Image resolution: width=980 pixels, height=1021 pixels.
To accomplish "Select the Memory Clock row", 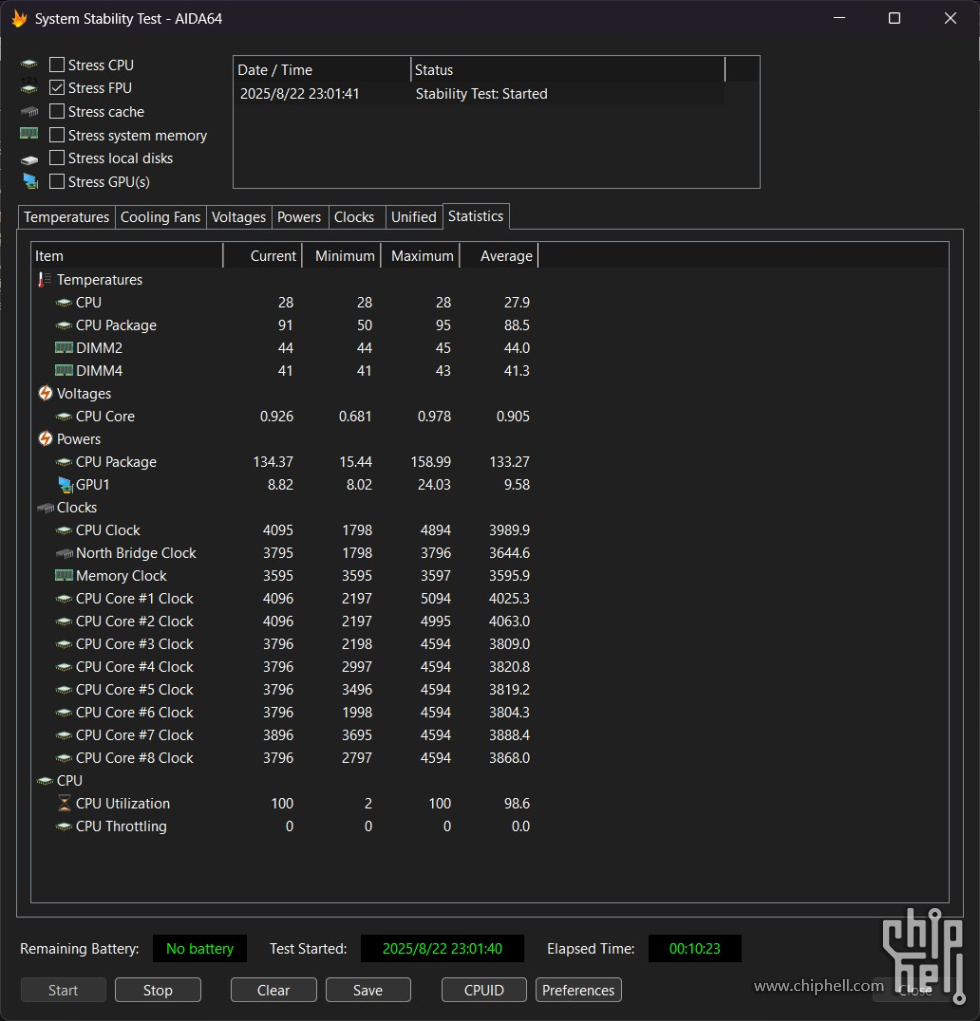I will coord(283,576).
